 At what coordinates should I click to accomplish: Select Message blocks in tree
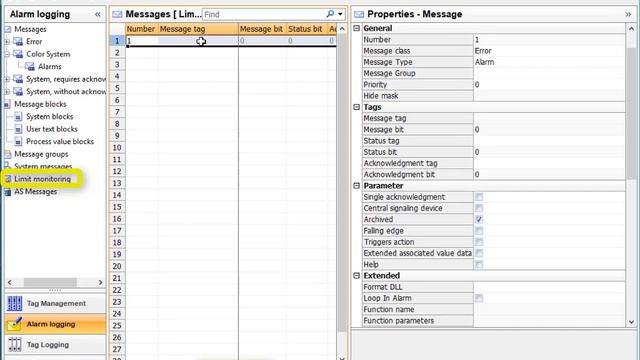click(40, 104)
